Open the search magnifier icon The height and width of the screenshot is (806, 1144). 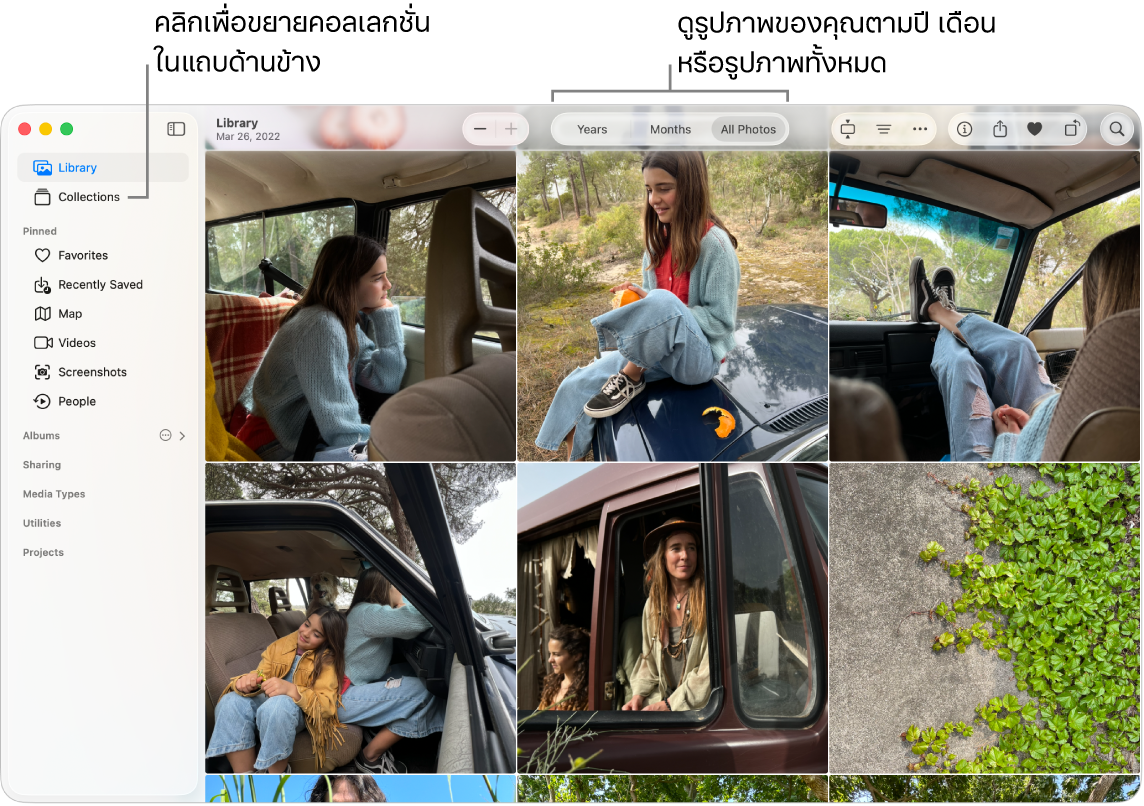pos(1117,129)
